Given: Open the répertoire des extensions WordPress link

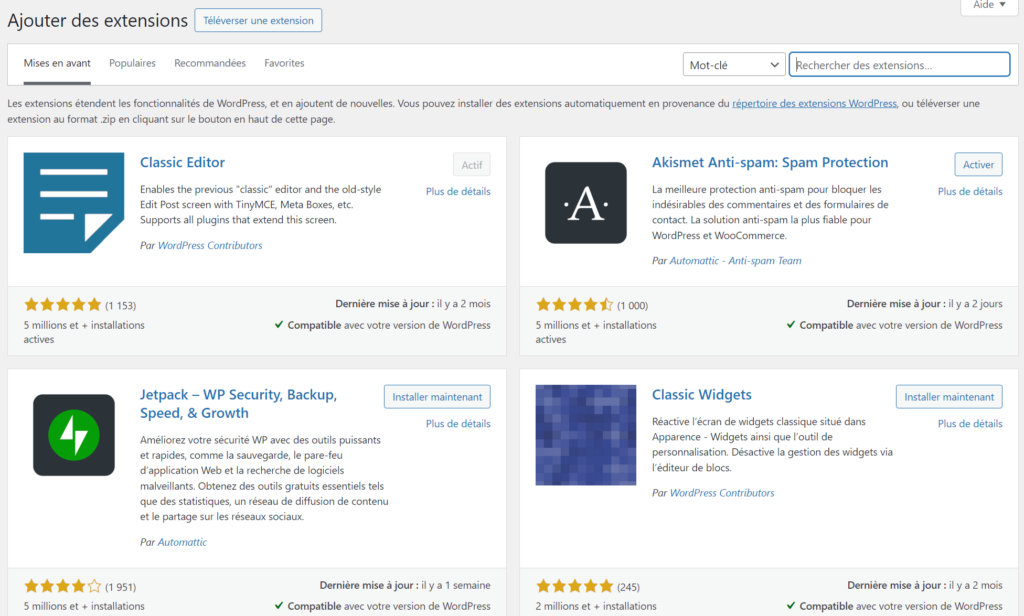Looking at the screenshot, I should pos(814,103).
